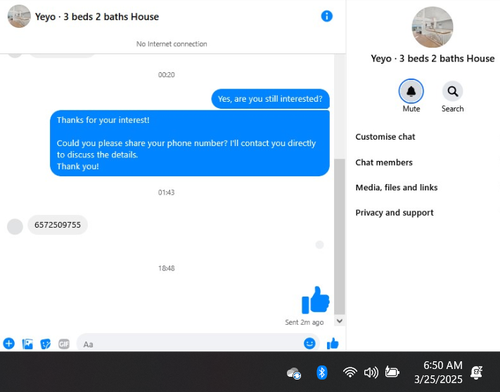Click the 'Sent 2m ago' status text
500x392 pixels.
304,322
